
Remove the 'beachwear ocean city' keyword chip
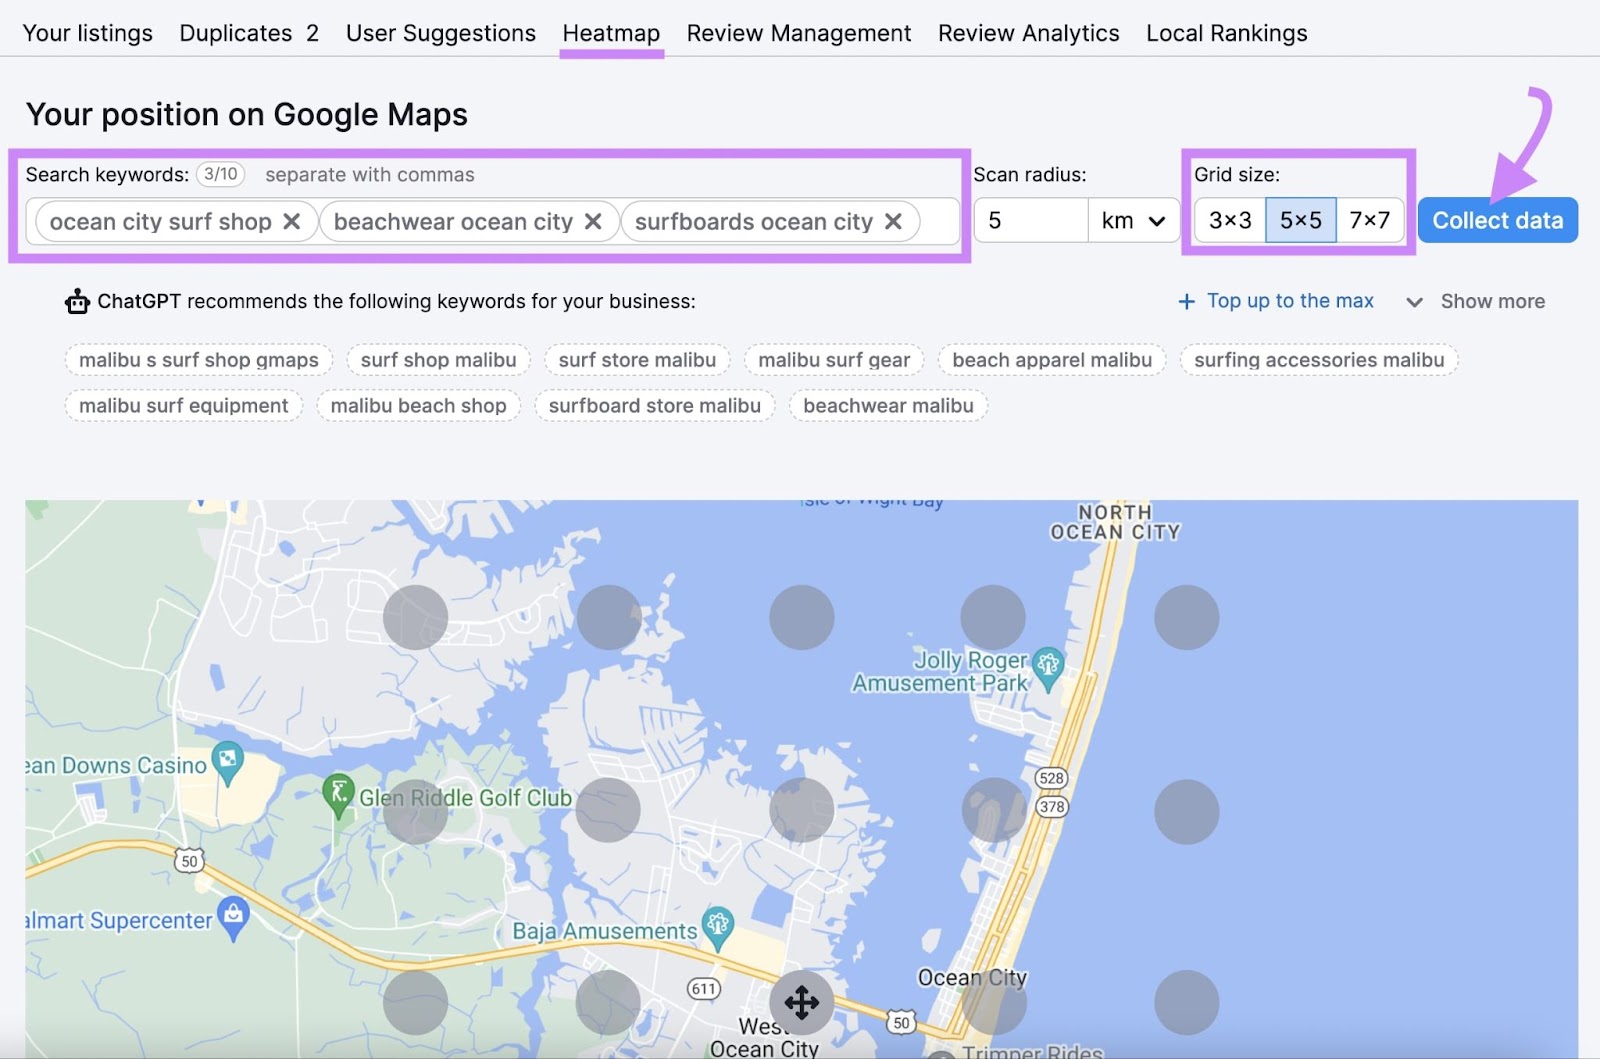pyautogui.click(x=593, y=221)
